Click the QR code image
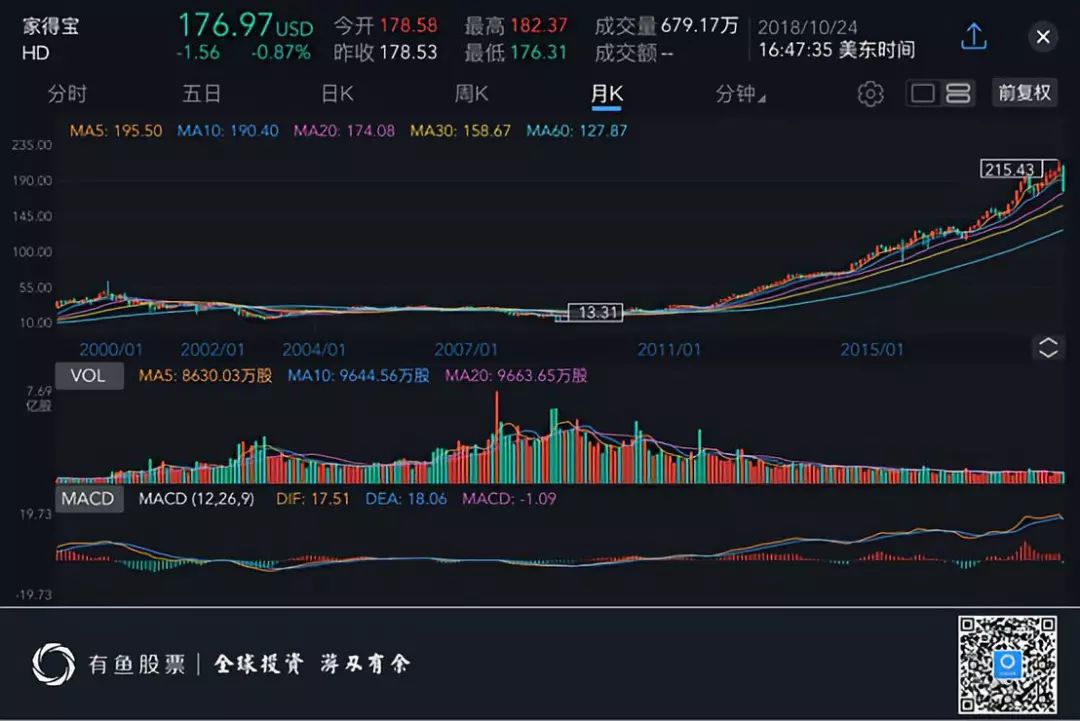Viewport: 1080px width, 721px height. (1007, 664)
